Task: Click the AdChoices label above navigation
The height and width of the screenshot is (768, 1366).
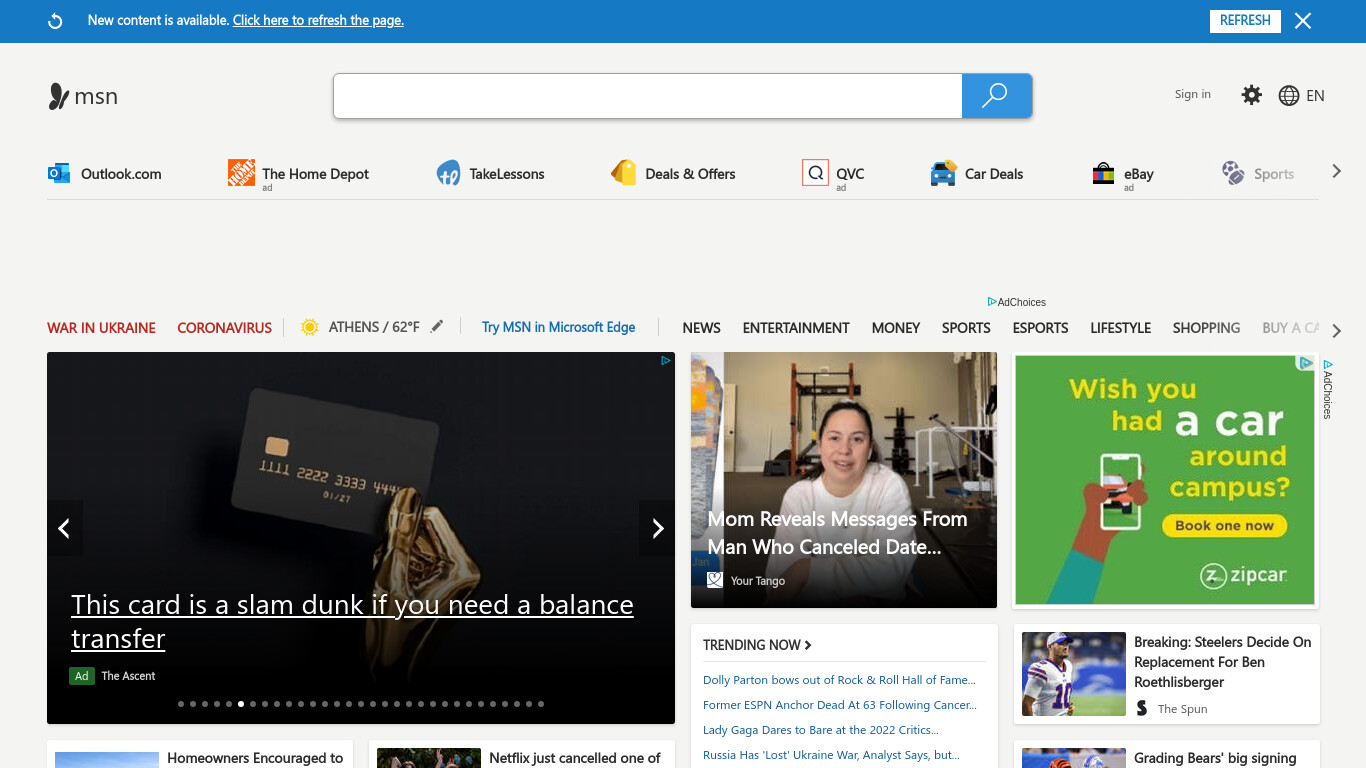Action: (x=1016, y=302)
